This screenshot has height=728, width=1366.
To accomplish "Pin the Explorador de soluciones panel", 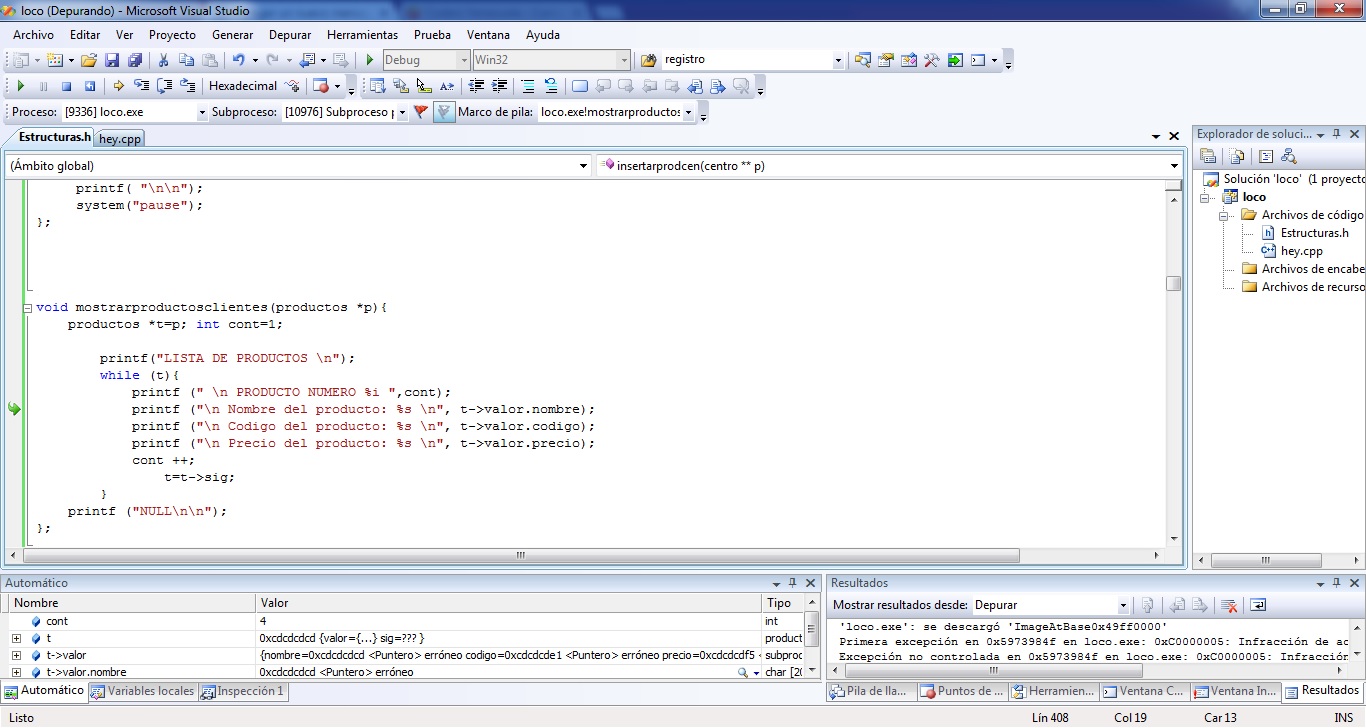I will click(1337, 134).
